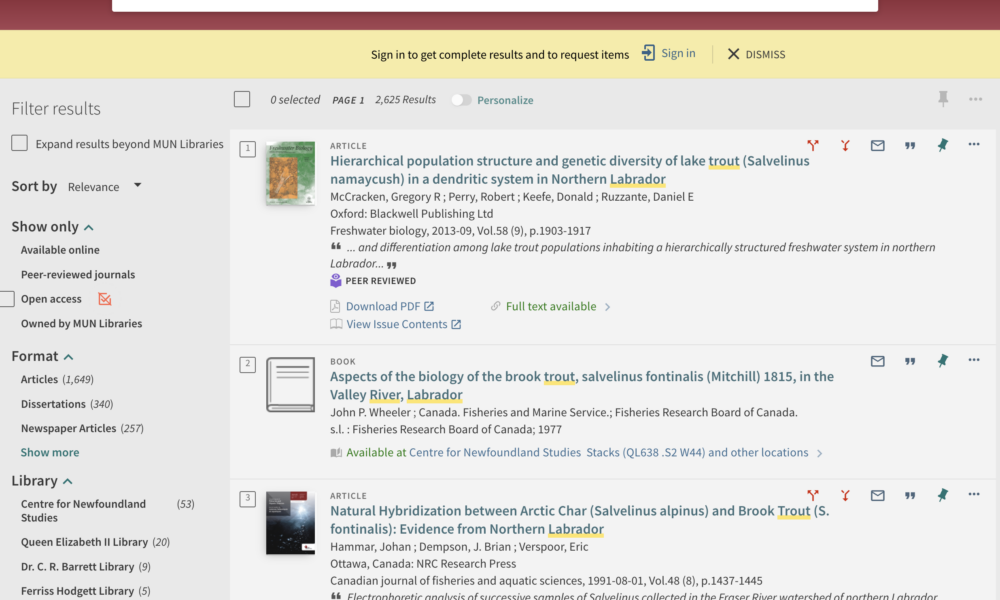
Task: Open more options ellipsis for result 3
Action: tap(974, 495)
